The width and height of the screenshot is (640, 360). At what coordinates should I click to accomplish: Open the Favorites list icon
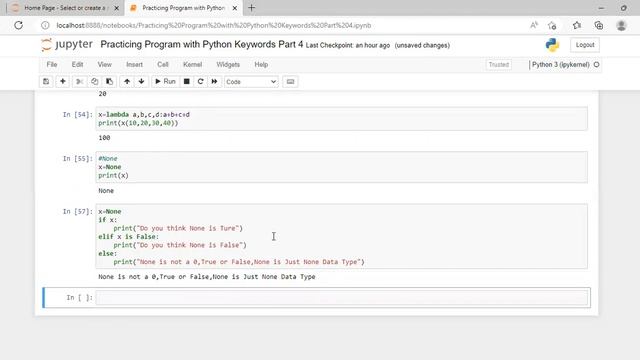pyautogui.click(x=577, y=25)
